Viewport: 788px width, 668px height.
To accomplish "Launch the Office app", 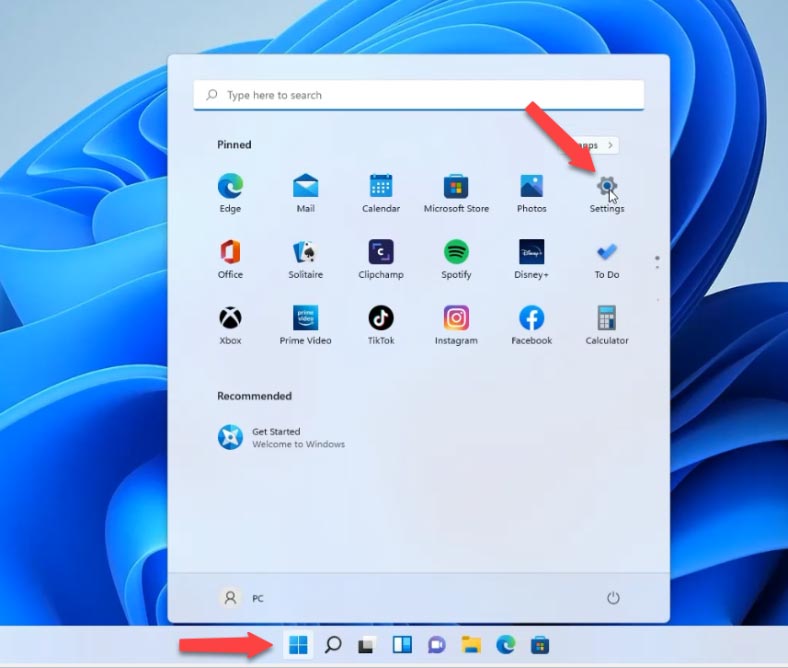I will point(230,259).
